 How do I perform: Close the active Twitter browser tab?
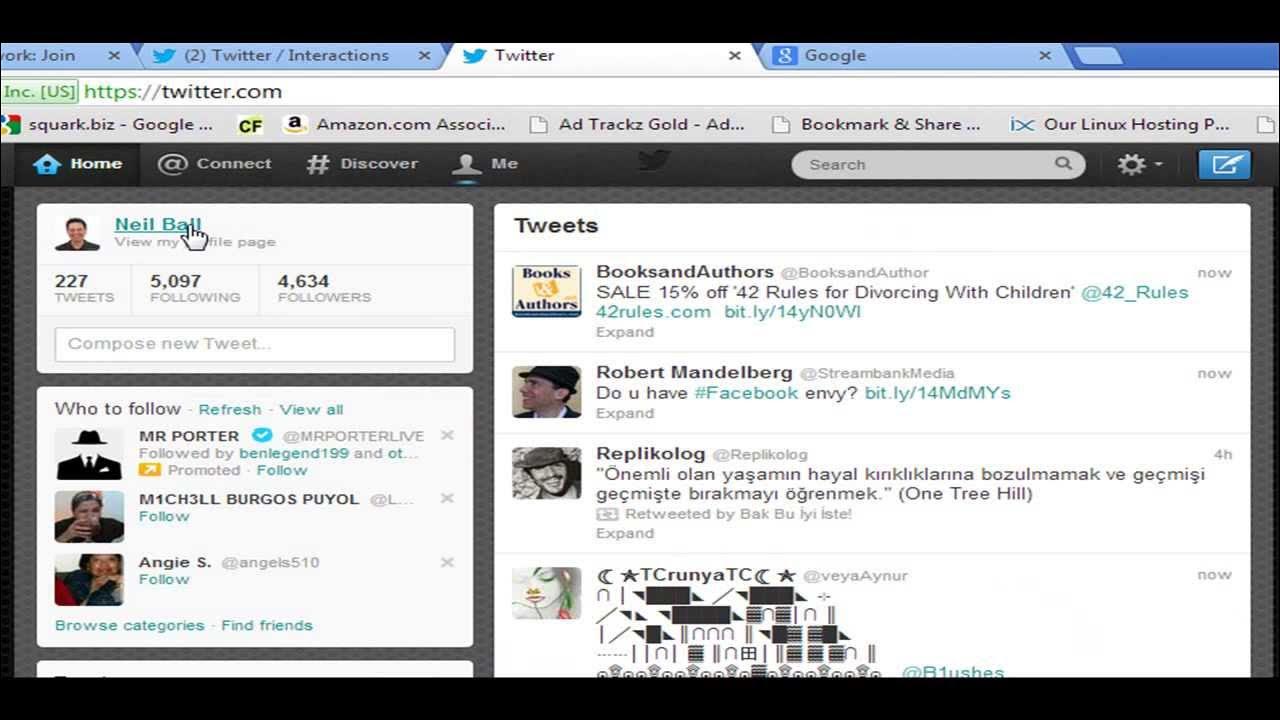[735, 56]
